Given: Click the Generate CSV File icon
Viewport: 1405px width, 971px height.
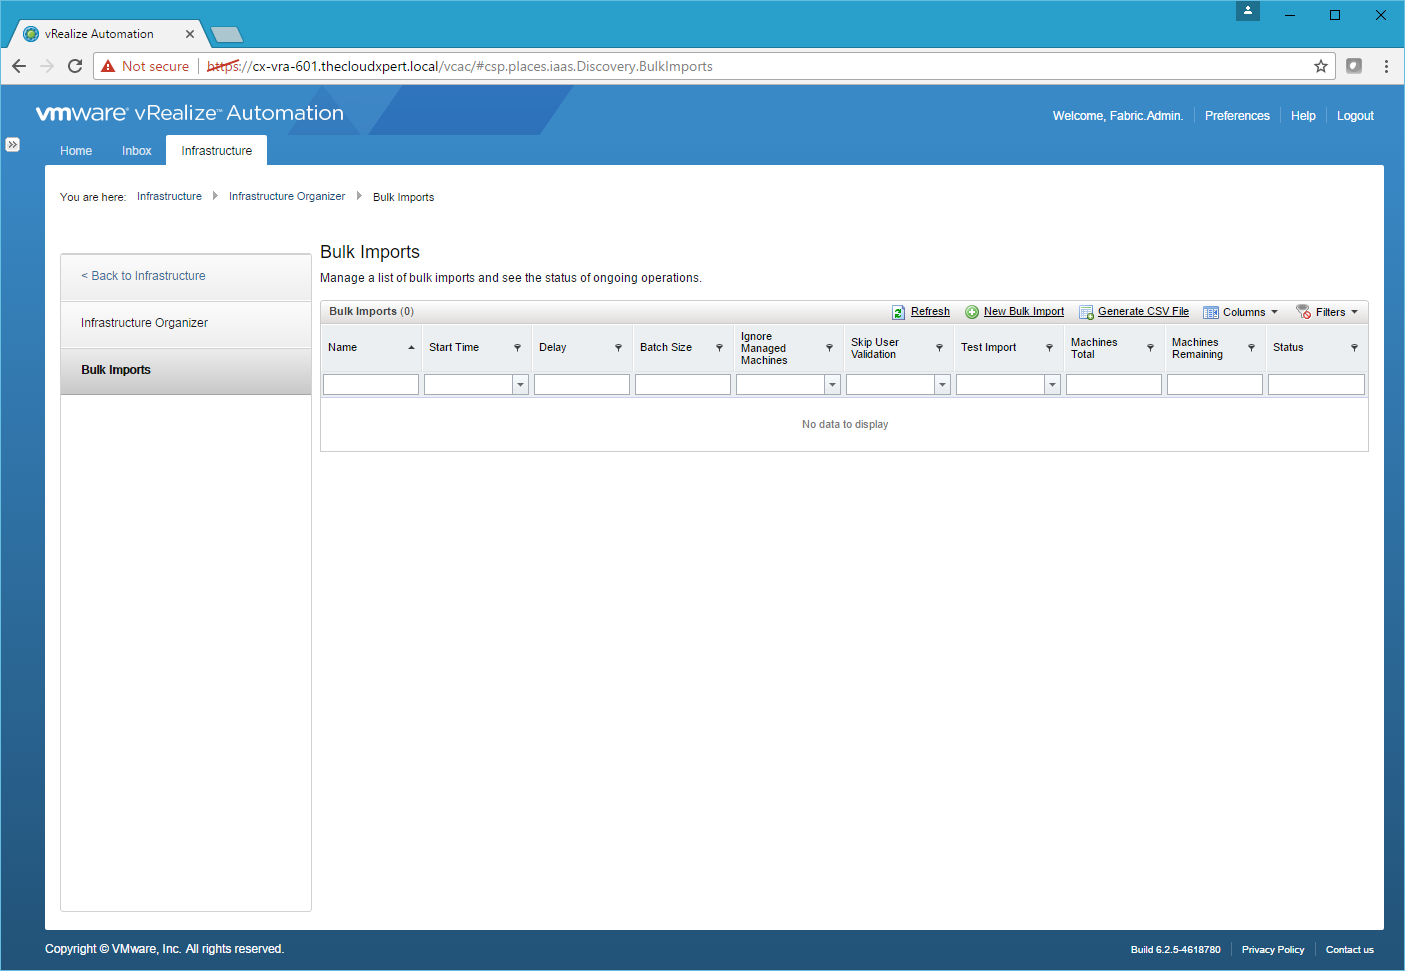Looking at the screenshot, I should [1086, 312].
